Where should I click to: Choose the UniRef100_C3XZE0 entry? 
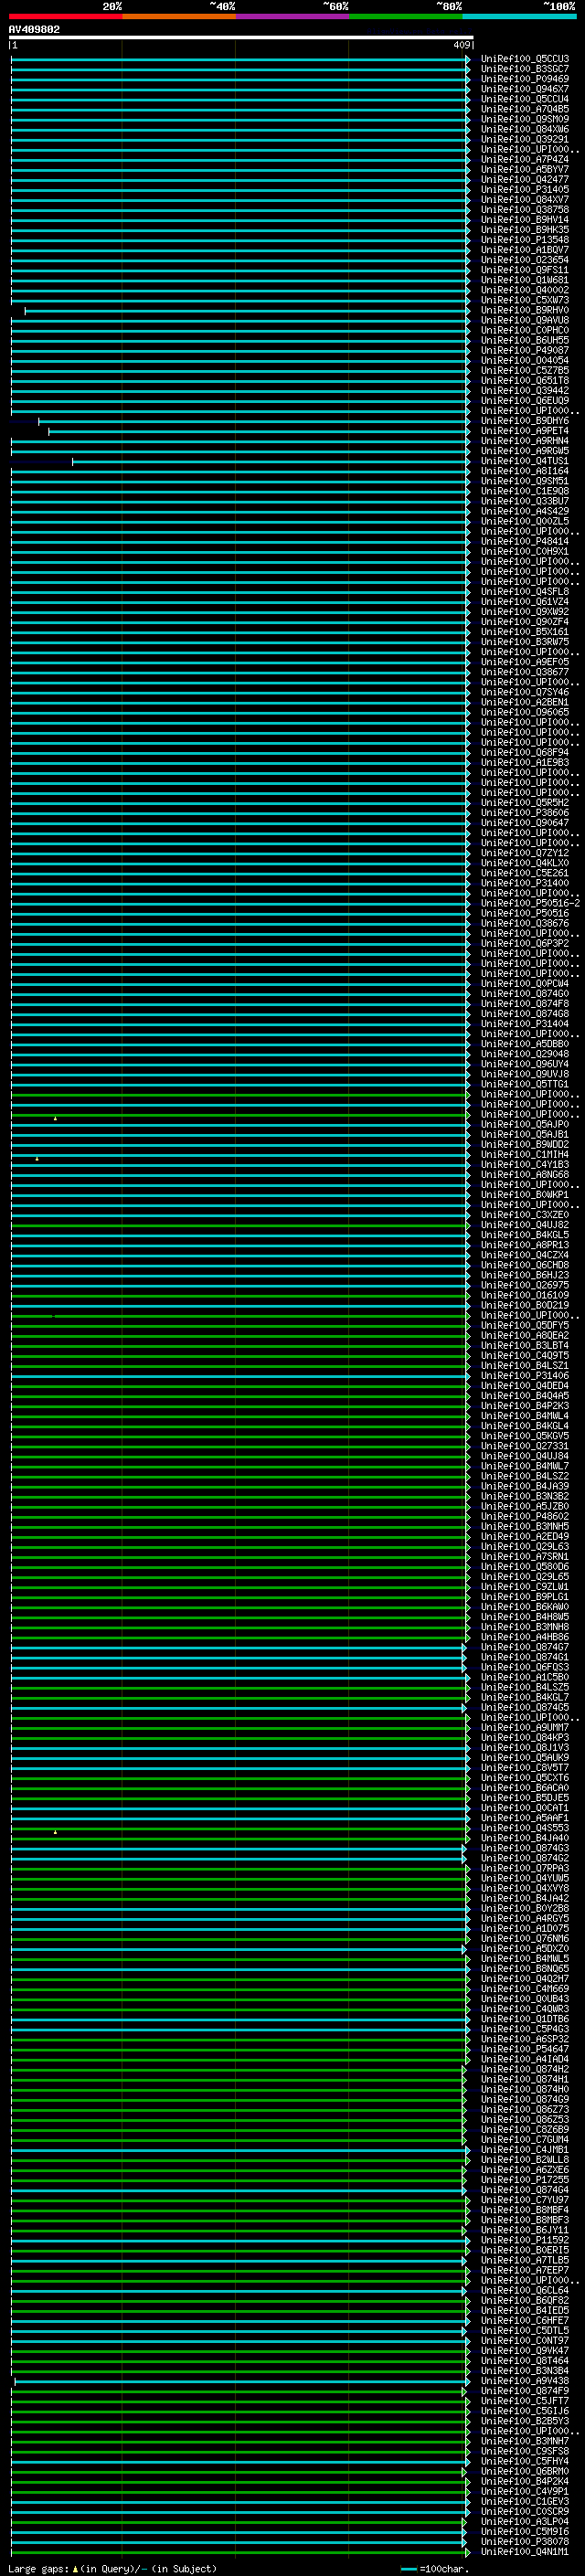tap(524, 1215)
